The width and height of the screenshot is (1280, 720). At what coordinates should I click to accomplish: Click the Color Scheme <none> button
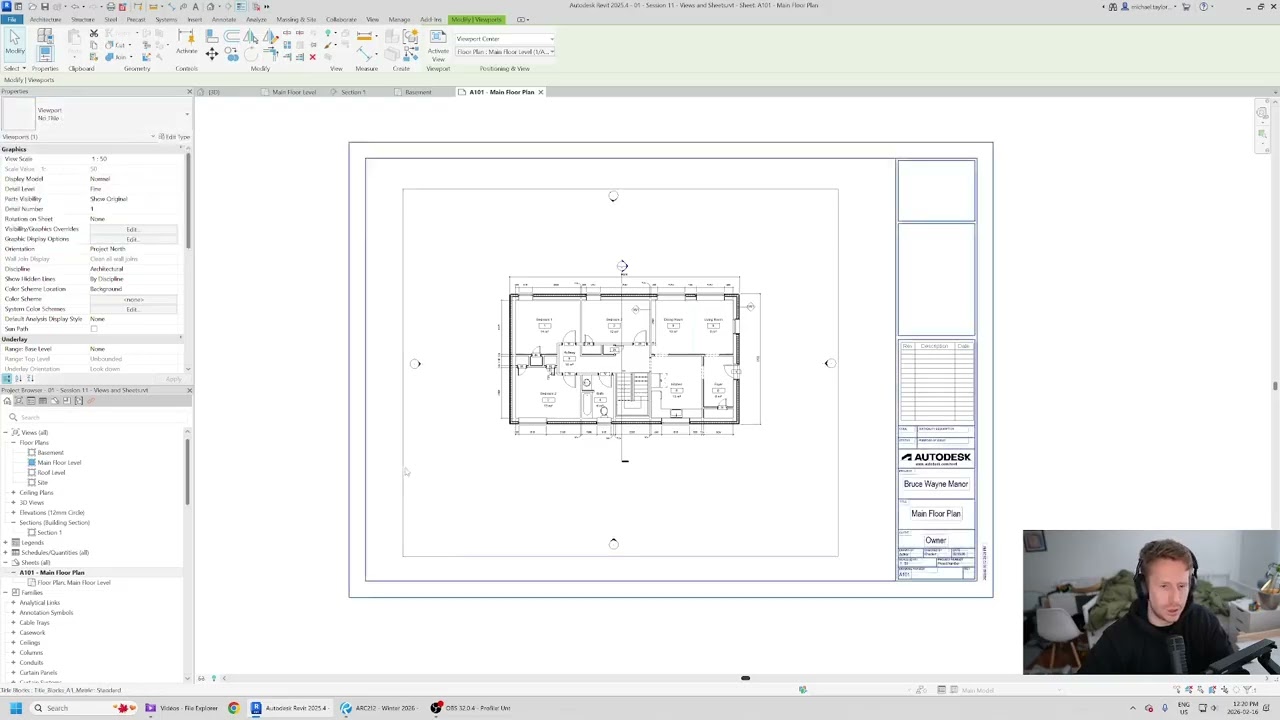[x=132, y=299]
